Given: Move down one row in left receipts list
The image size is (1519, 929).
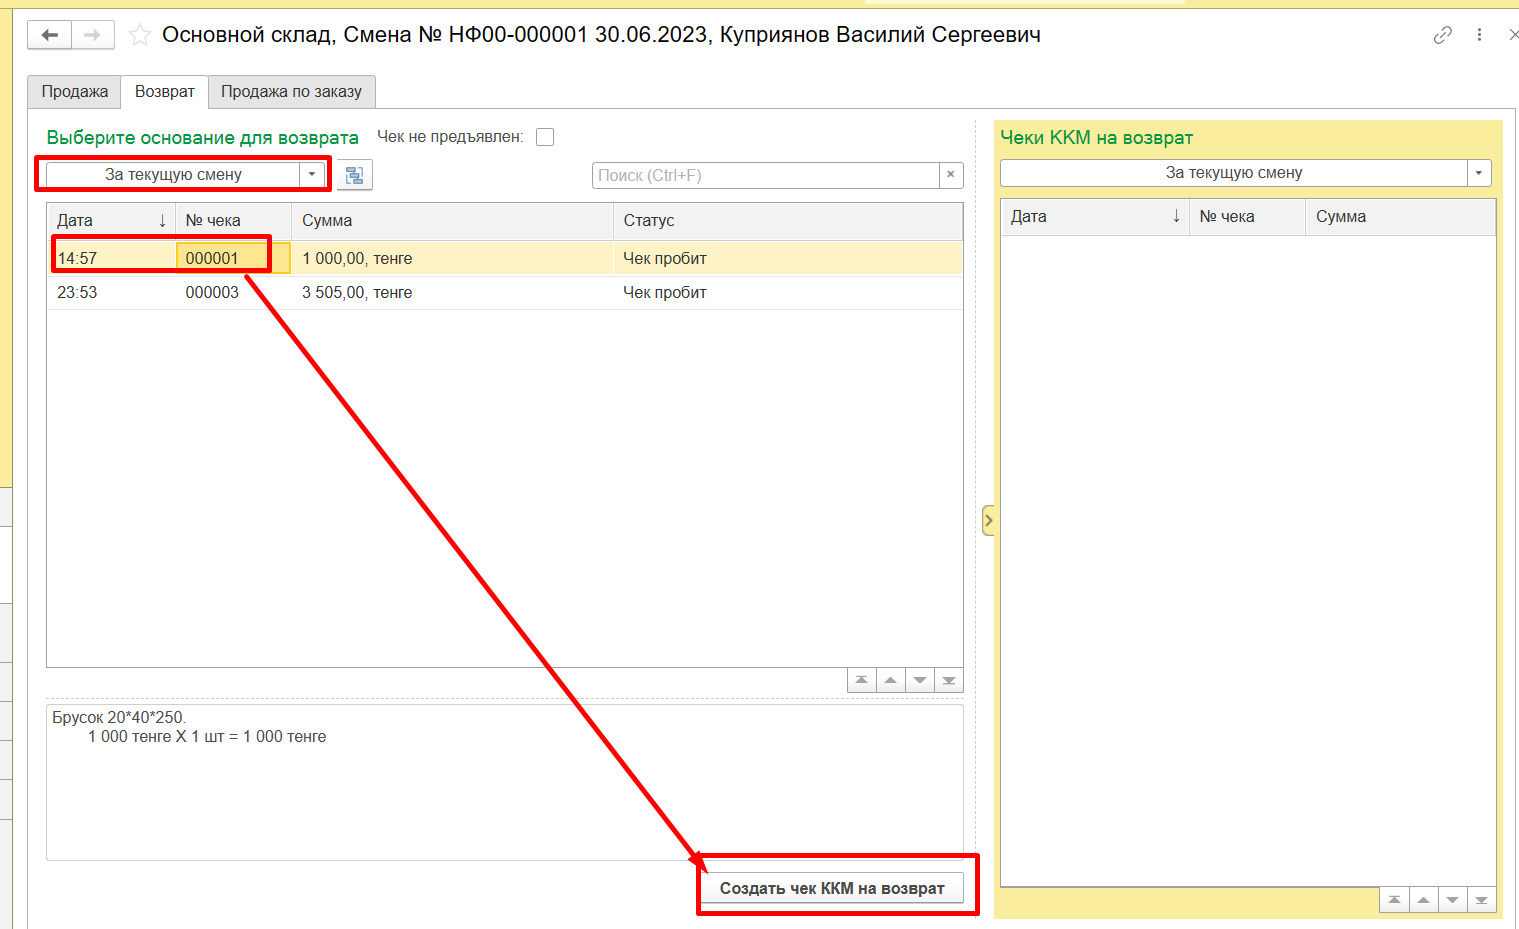Looking at the screenshot, I should tap(919, 681).
